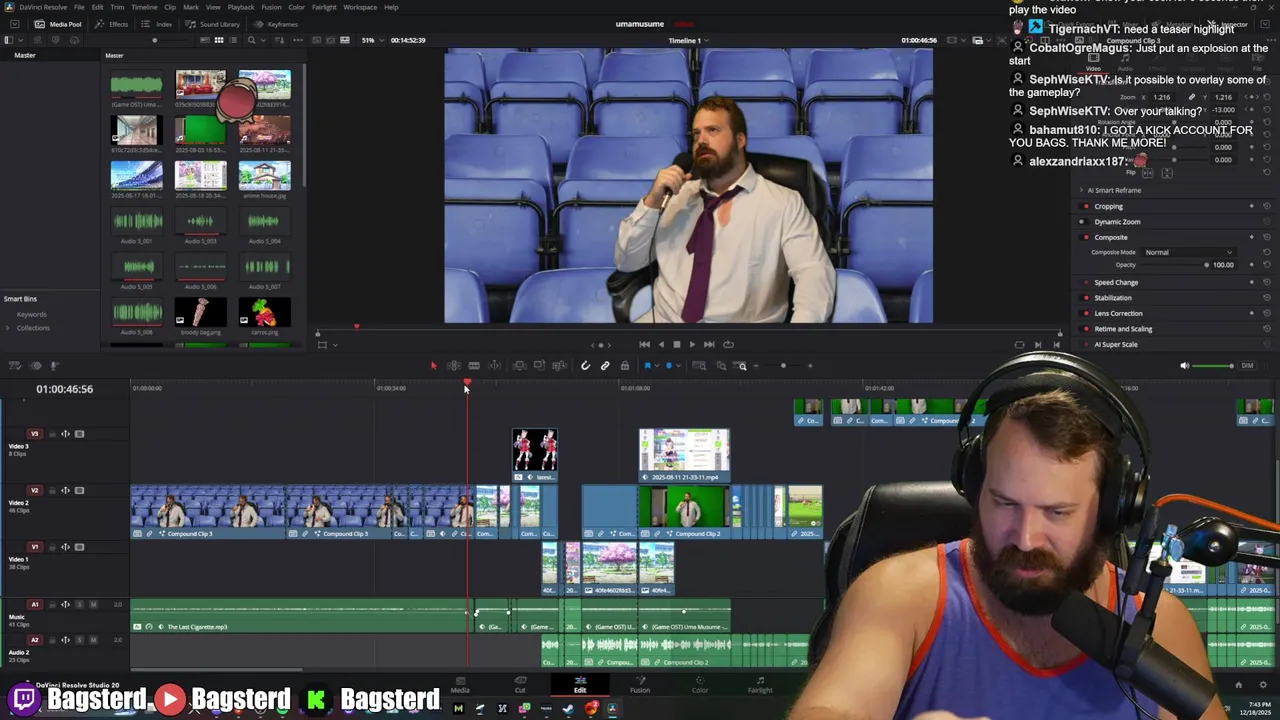
Task: Toggle auto select on Video 2 track
Action: [66, 490]
